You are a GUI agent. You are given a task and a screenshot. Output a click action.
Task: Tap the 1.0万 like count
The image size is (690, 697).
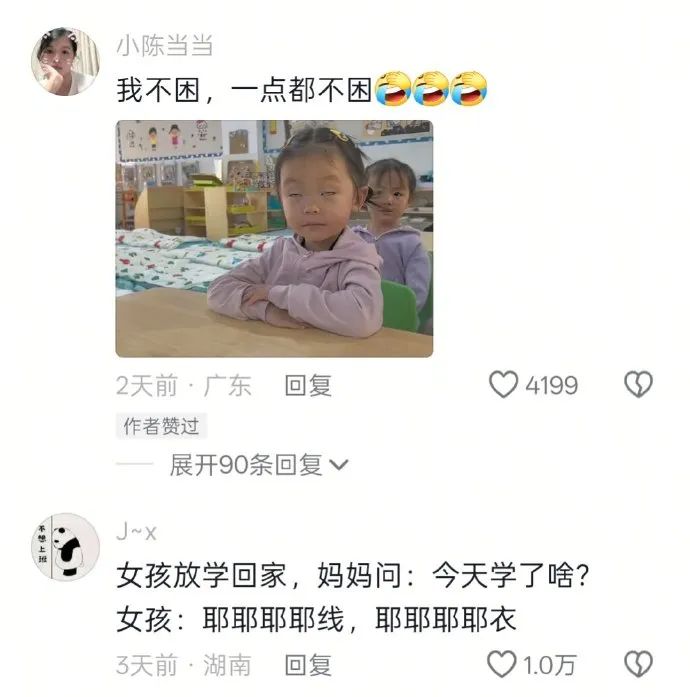point(550,665)
